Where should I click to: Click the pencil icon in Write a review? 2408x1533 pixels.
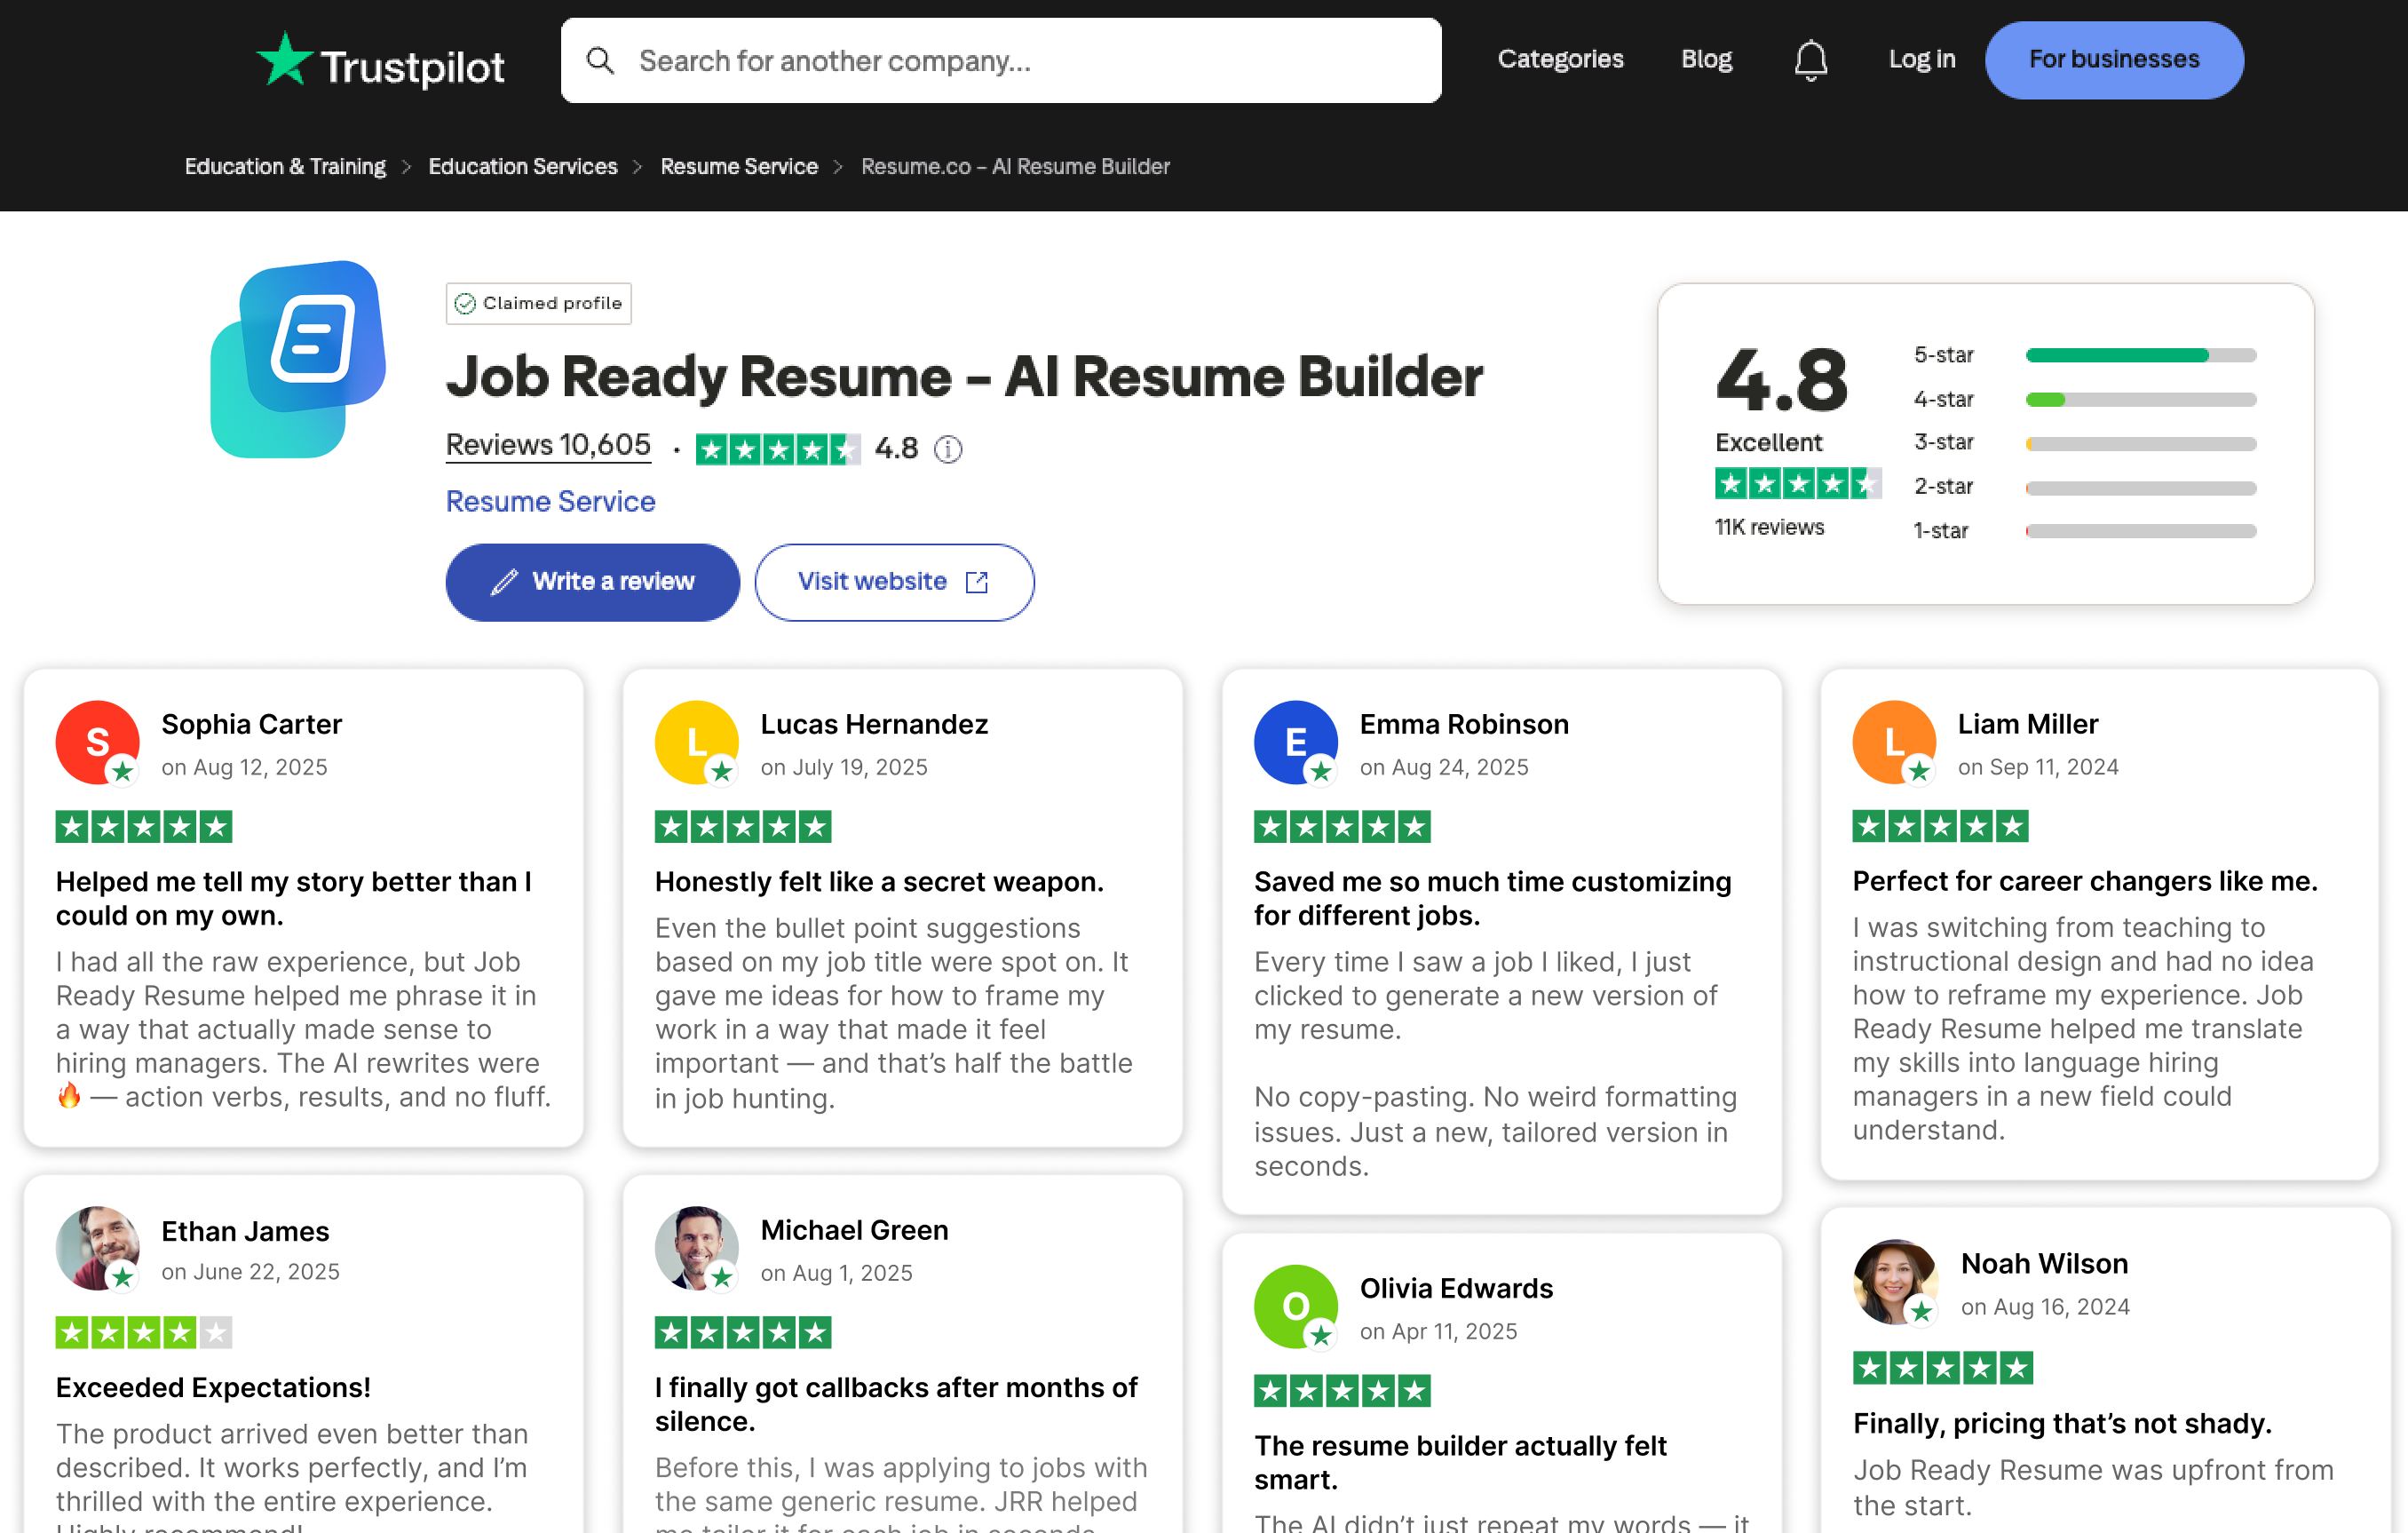tap(504, 582)
